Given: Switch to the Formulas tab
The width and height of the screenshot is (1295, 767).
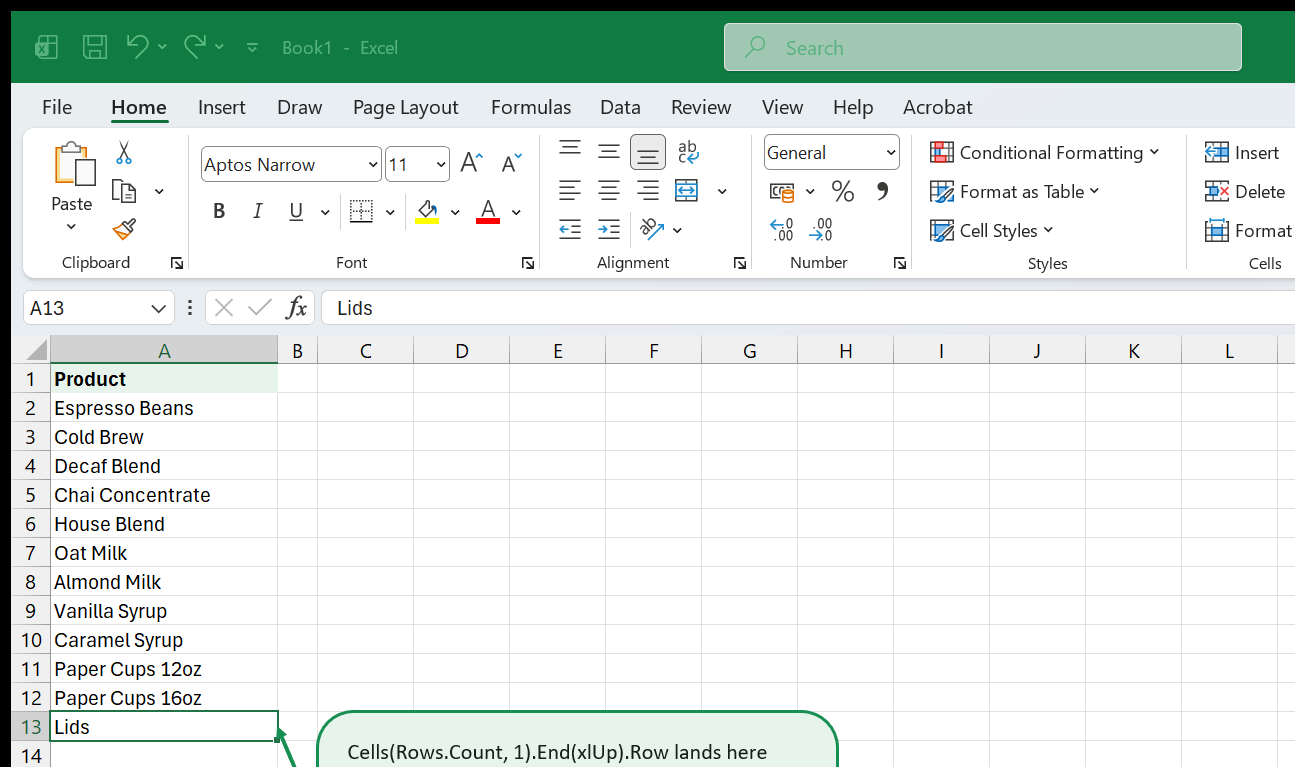Looking at the screenshot, I should point(531,107).
